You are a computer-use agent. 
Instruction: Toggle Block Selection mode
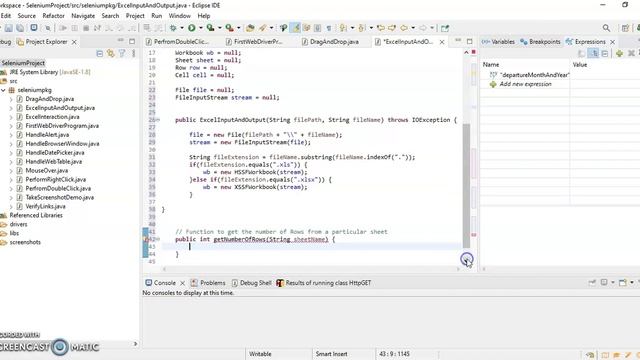[x=318, y=28]
